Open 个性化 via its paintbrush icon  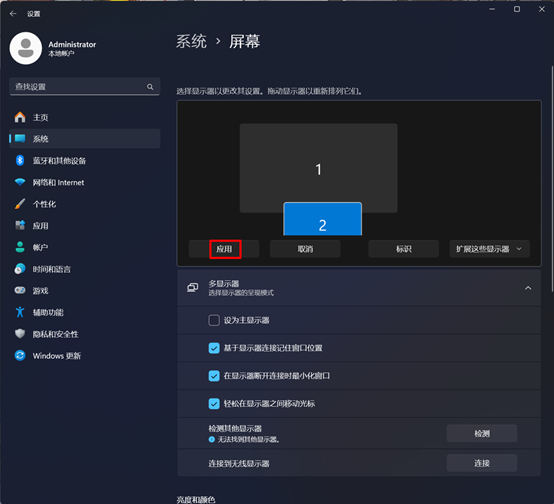(20, 204)
